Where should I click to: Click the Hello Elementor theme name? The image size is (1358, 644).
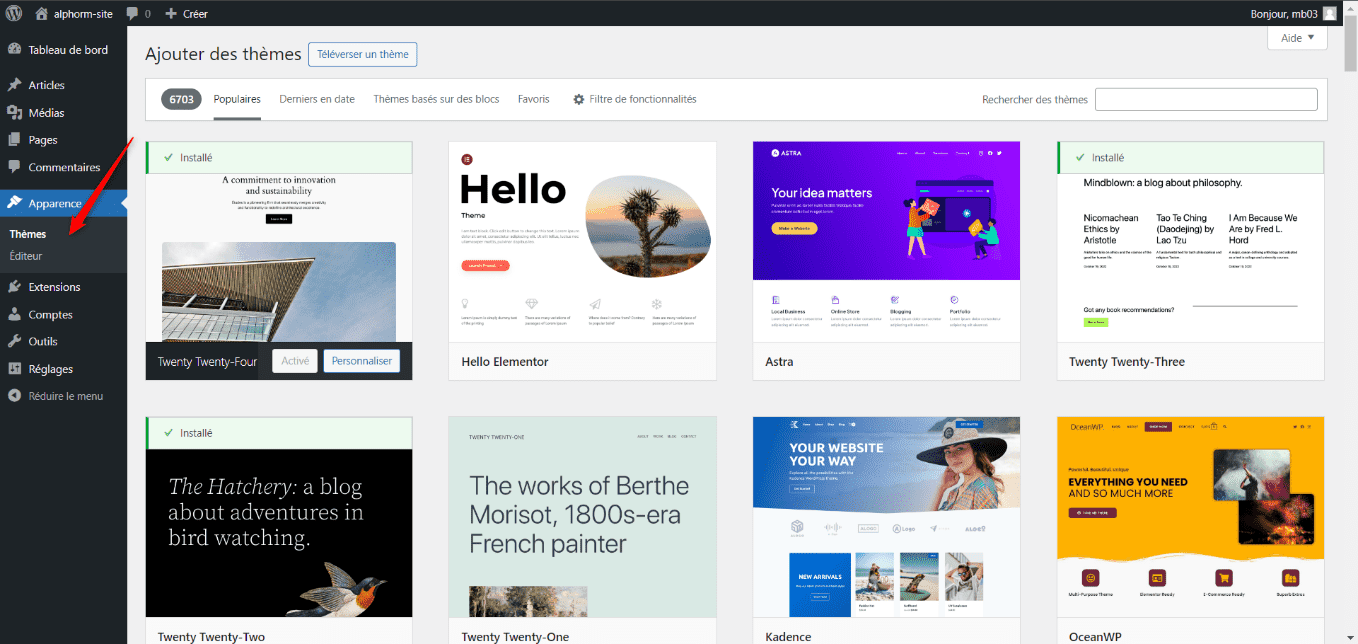coord(505,362)
